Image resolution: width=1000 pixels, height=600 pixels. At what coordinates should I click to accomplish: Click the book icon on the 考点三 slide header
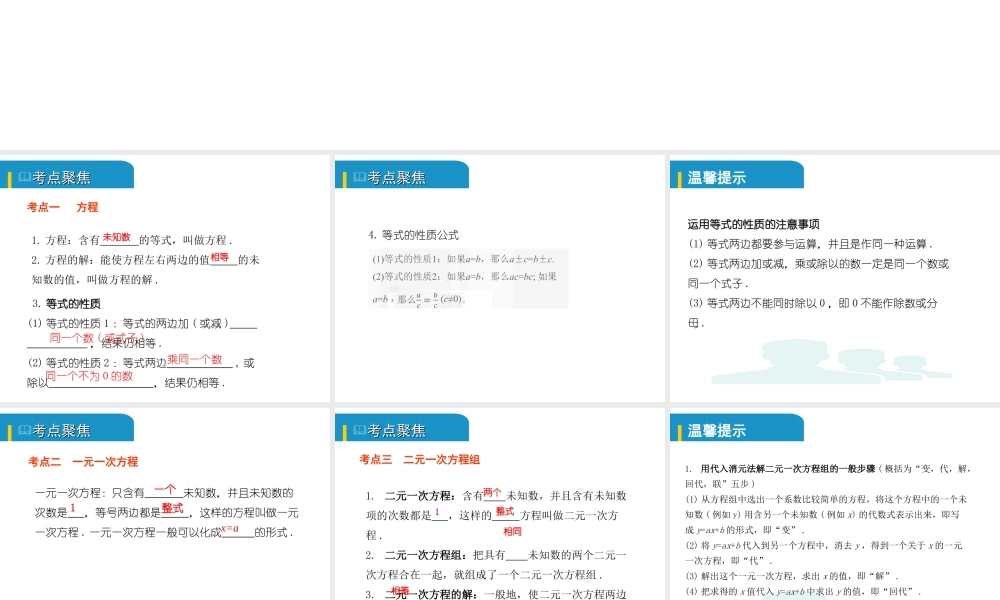point(359,430)
